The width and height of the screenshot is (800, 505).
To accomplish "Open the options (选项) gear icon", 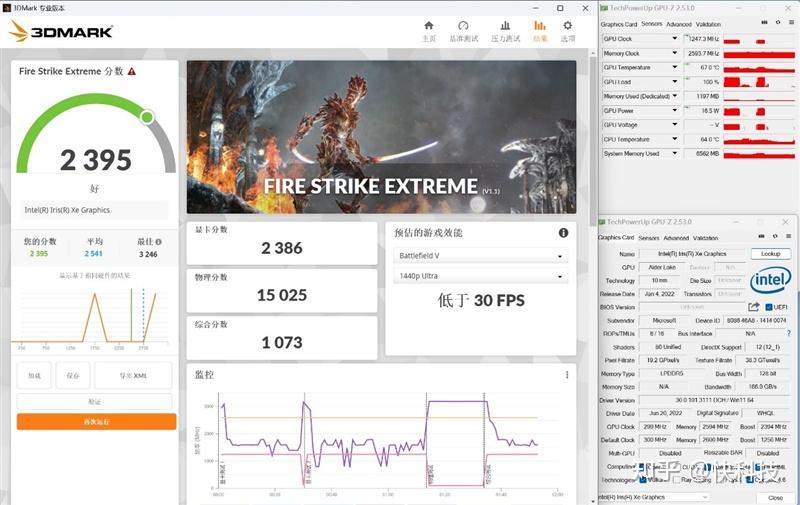I will coord(568,27).
